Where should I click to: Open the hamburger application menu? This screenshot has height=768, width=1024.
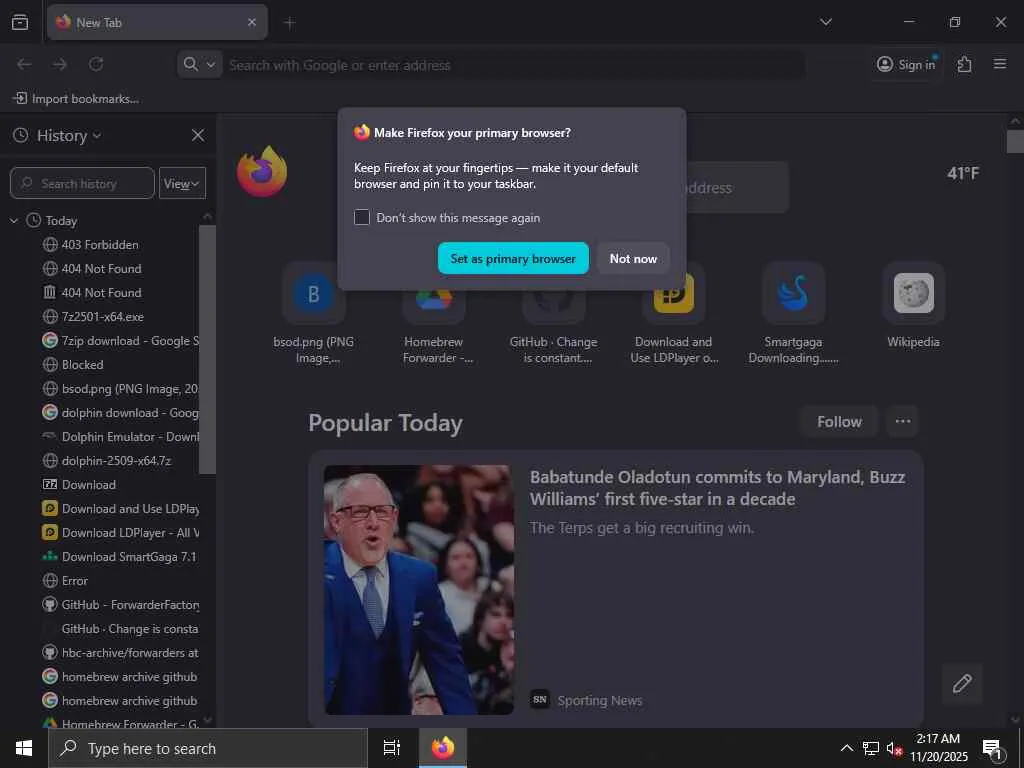click(1000, 64)
